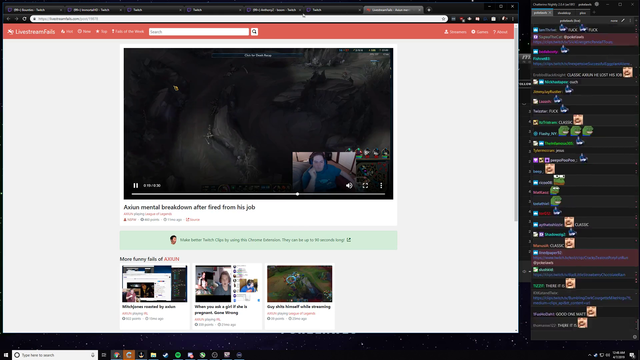The width and height of the screenshot is (640, 360).
Task: Select the third Chatterino channel tab
Action: click(582, 13)
